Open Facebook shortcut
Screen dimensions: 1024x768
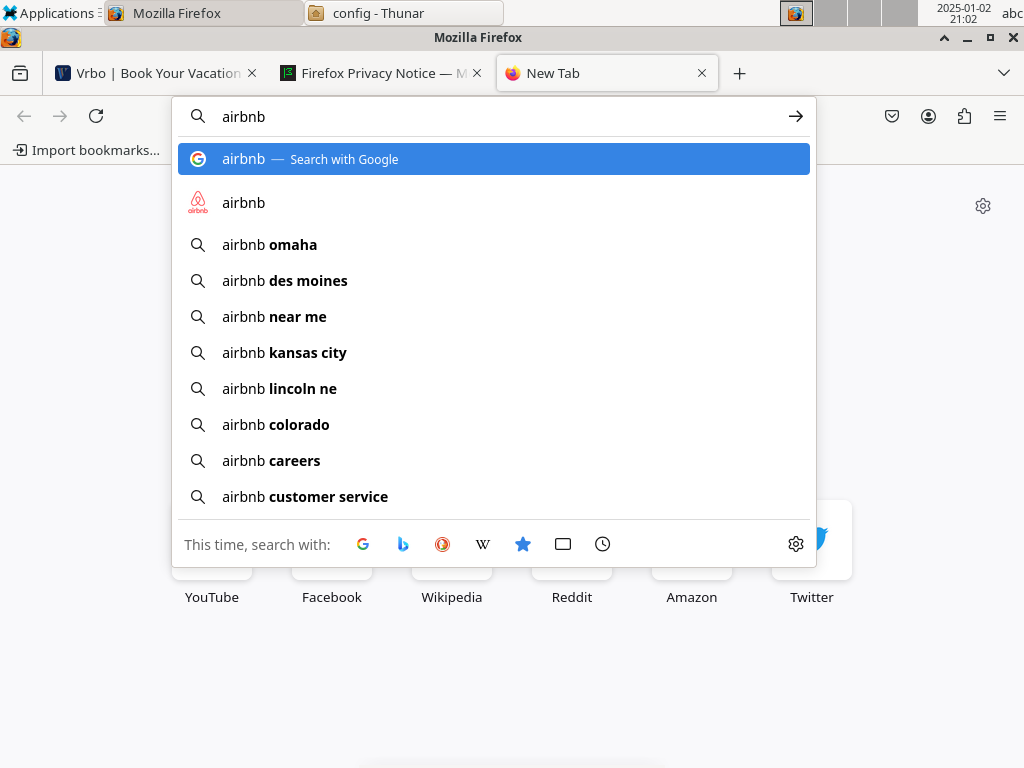(332, 597)
